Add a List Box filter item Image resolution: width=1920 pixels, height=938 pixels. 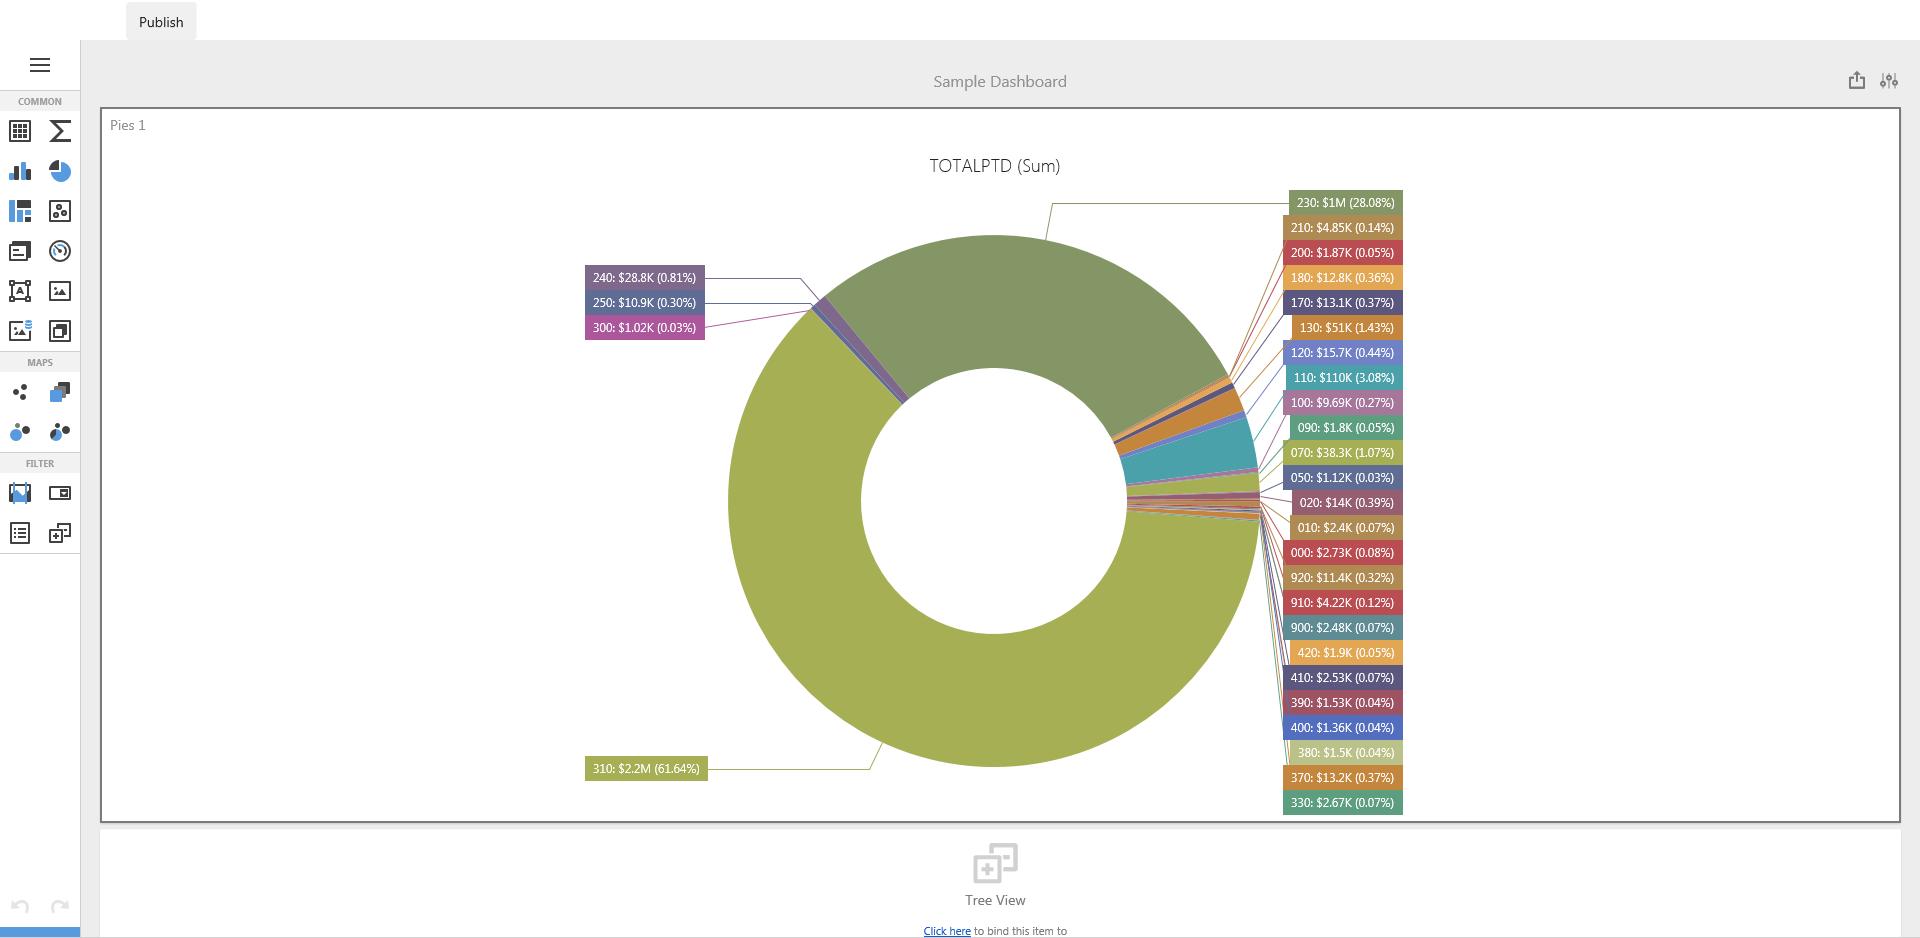pyautogui.click(x=20, y=533)
